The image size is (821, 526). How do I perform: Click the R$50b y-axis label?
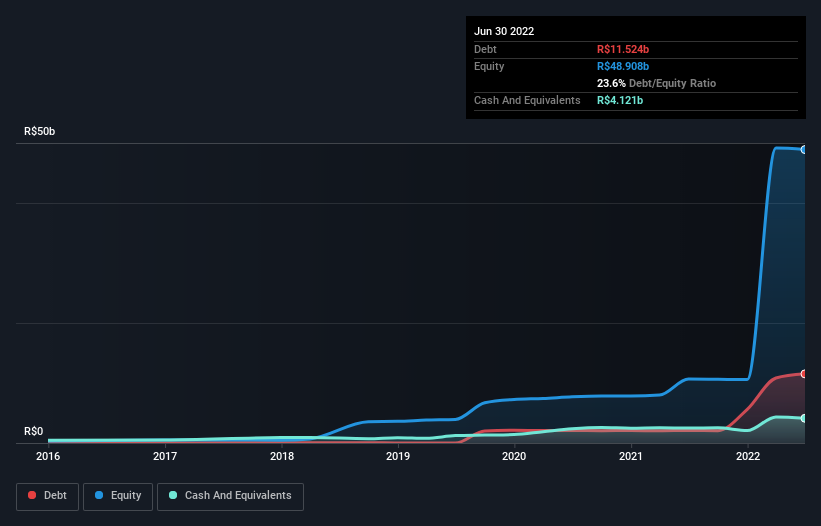pyautogui.click(x=39, y=131)
